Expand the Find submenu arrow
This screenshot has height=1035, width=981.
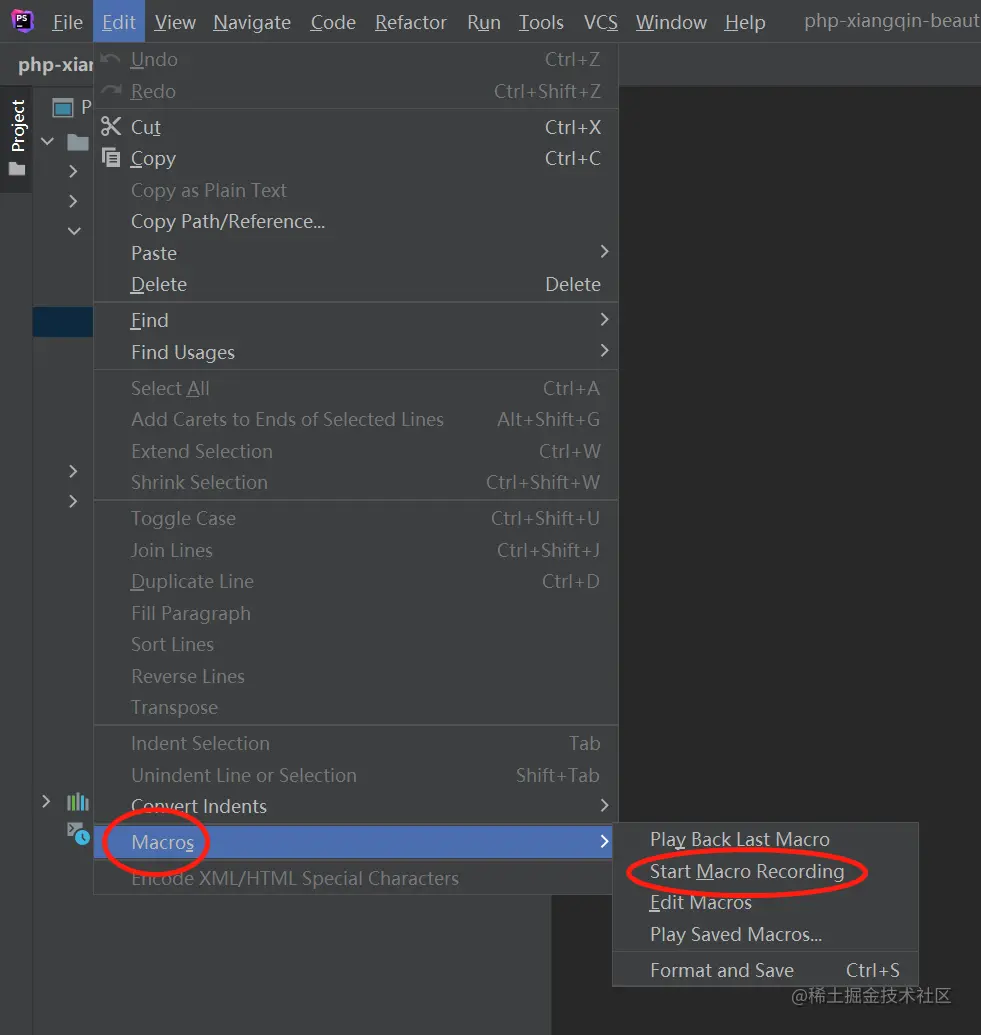point(604,319)
